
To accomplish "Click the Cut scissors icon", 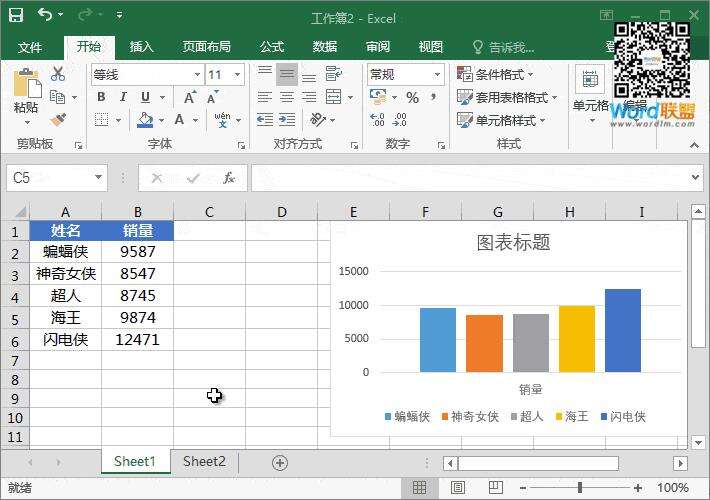I will pos(58,74).
